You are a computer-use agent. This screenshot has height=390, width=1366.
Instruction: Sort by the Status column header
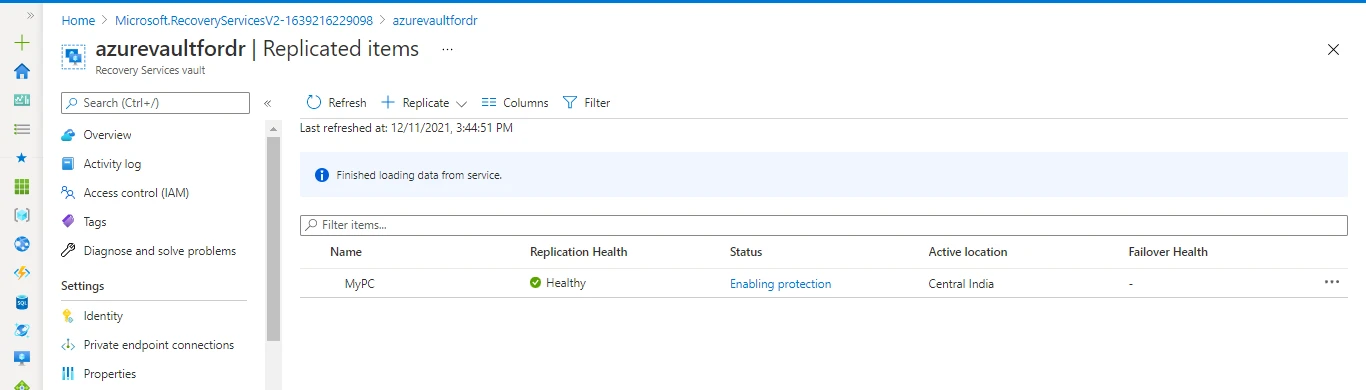[746, 252]
